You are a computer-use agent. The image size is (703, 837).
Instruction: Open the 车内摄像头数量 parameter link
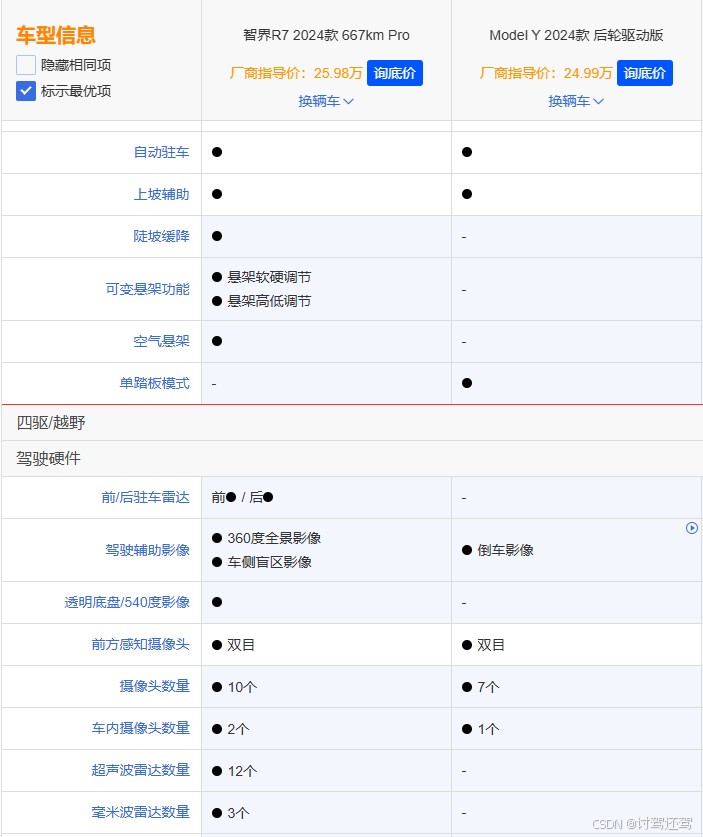(x=140, y=728)
